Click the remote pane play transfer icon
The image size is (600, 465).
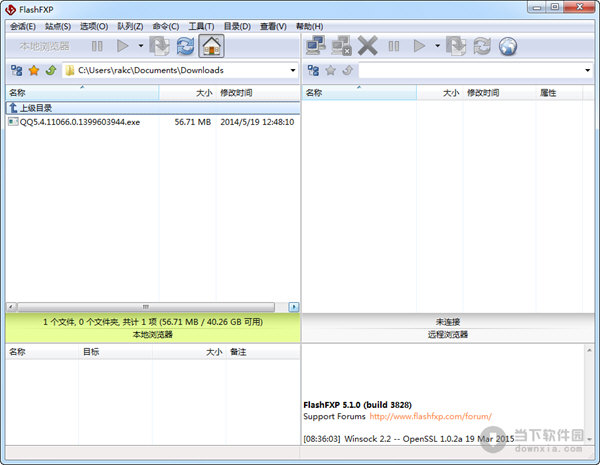click(x=419, y=46)
